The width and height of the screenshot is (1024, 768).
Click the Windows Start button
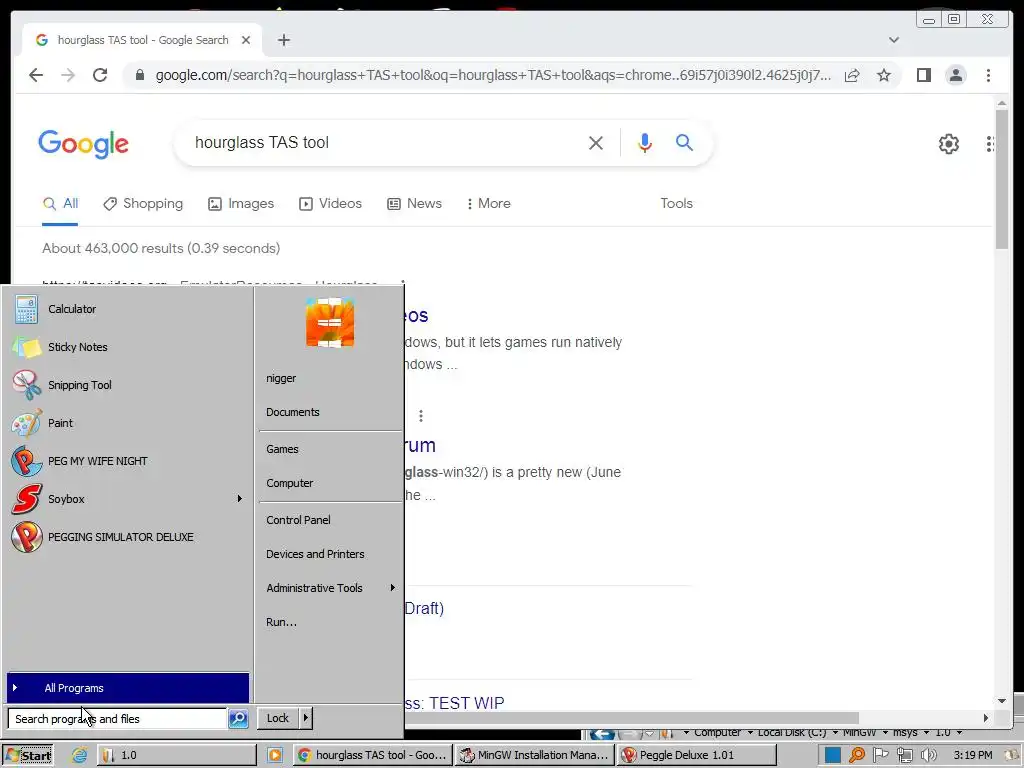point(27,755)
